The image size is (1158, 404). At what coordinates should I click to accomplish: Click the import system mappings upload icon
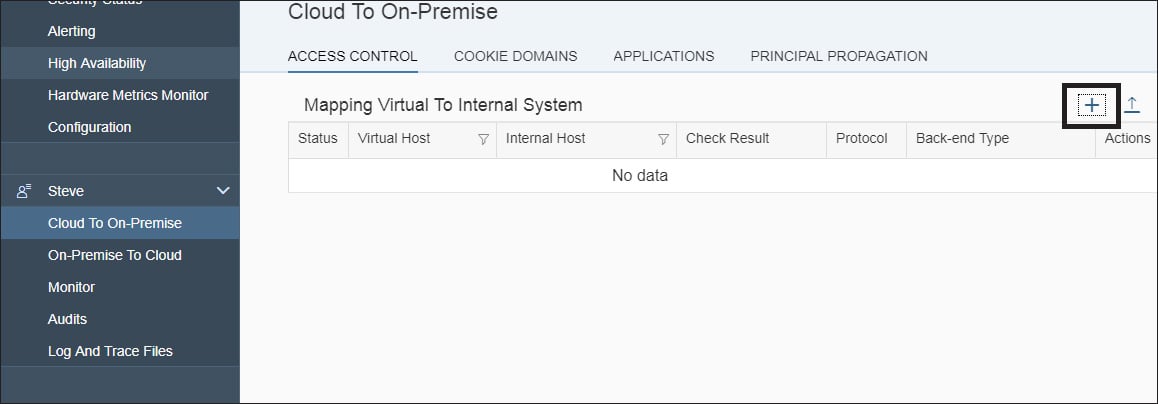[x=1131, y=106]
